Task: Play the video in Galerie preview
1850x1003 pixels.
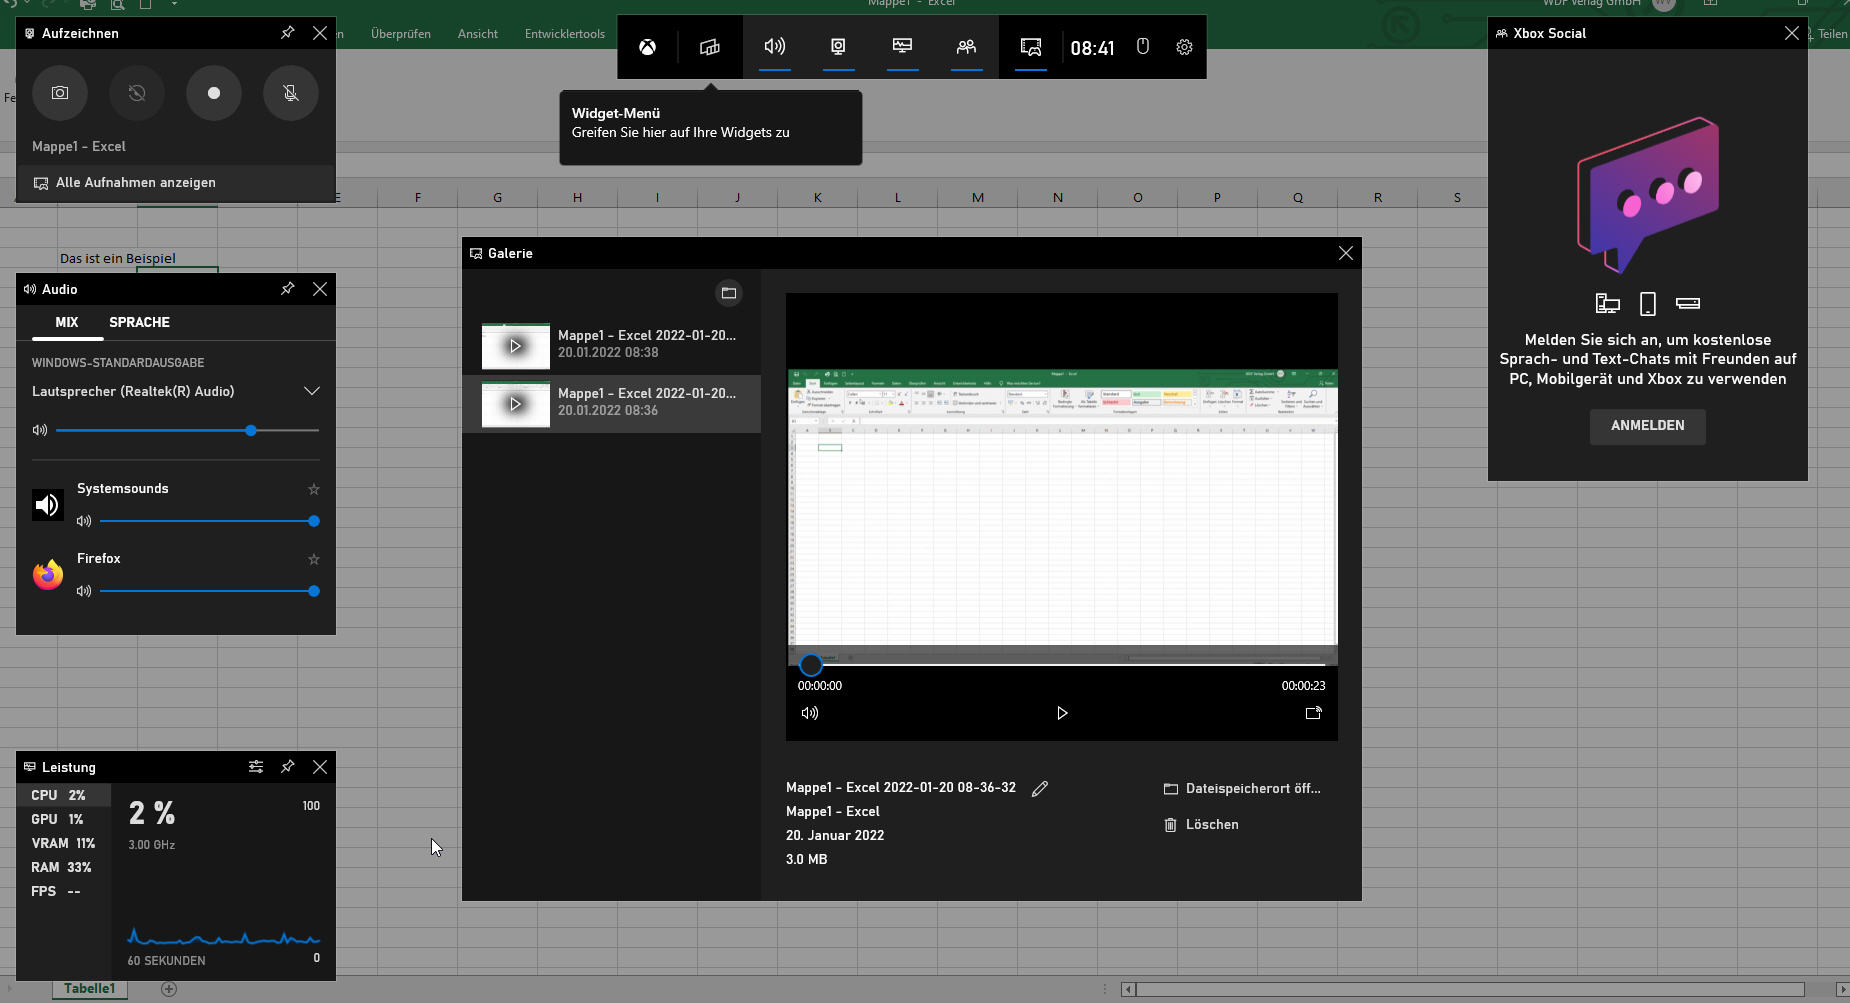Action: [1062, 713]
